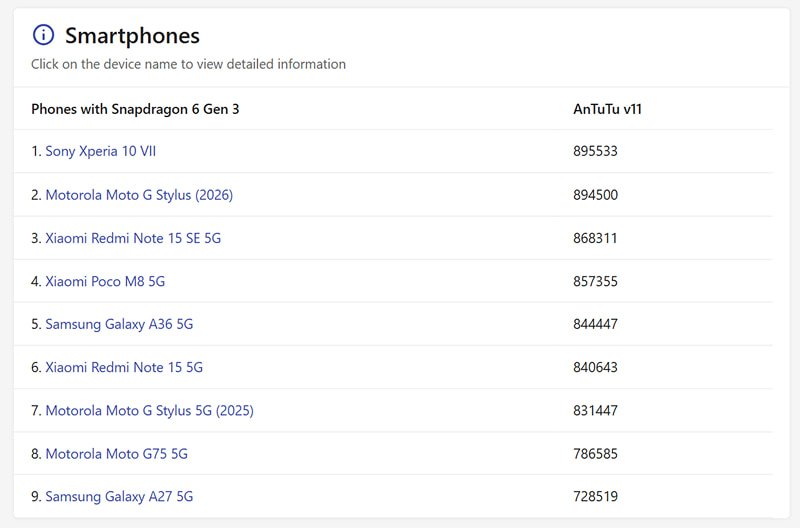Select the score 895533
This screenshot has width=800, height=528.
pos(595,151)
